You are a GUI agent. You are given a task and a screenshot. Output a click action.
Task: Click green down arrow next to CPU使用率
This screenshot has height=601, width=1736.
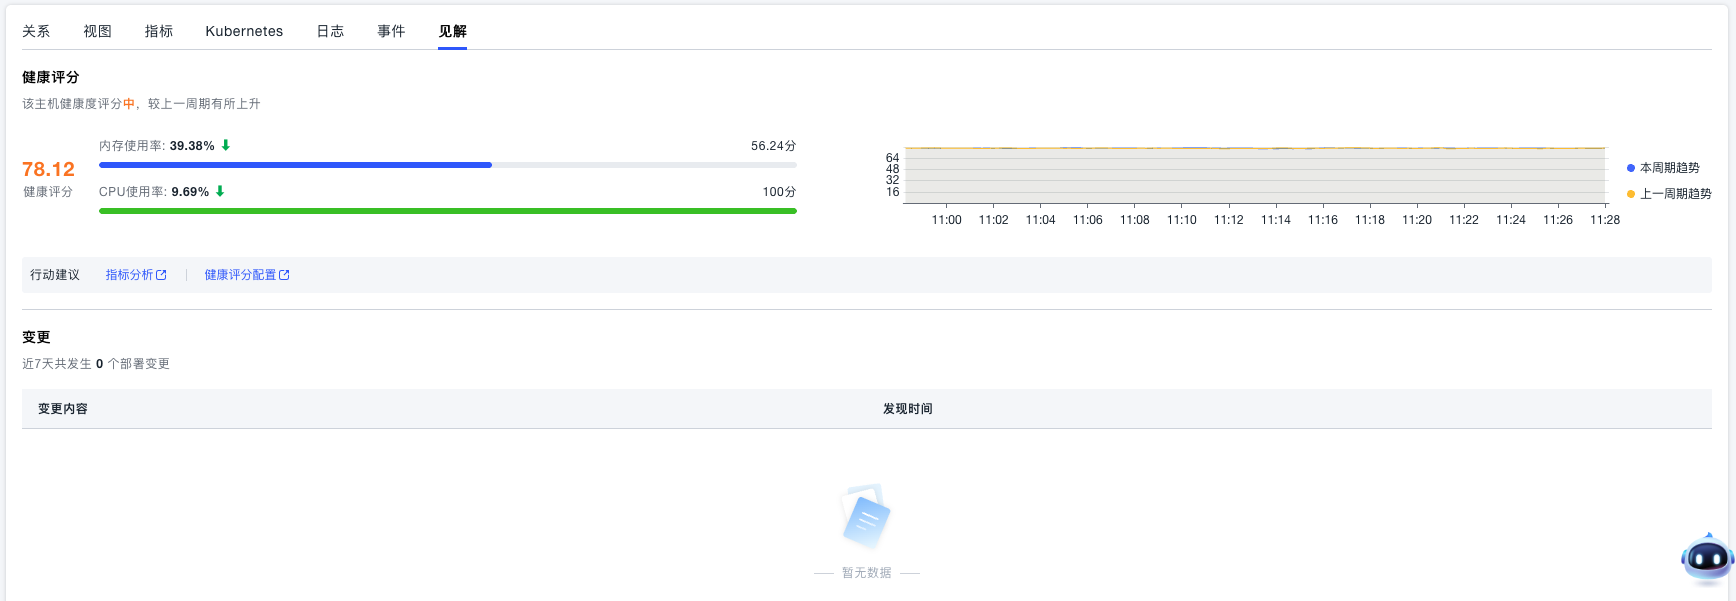(x=220, y=191)
